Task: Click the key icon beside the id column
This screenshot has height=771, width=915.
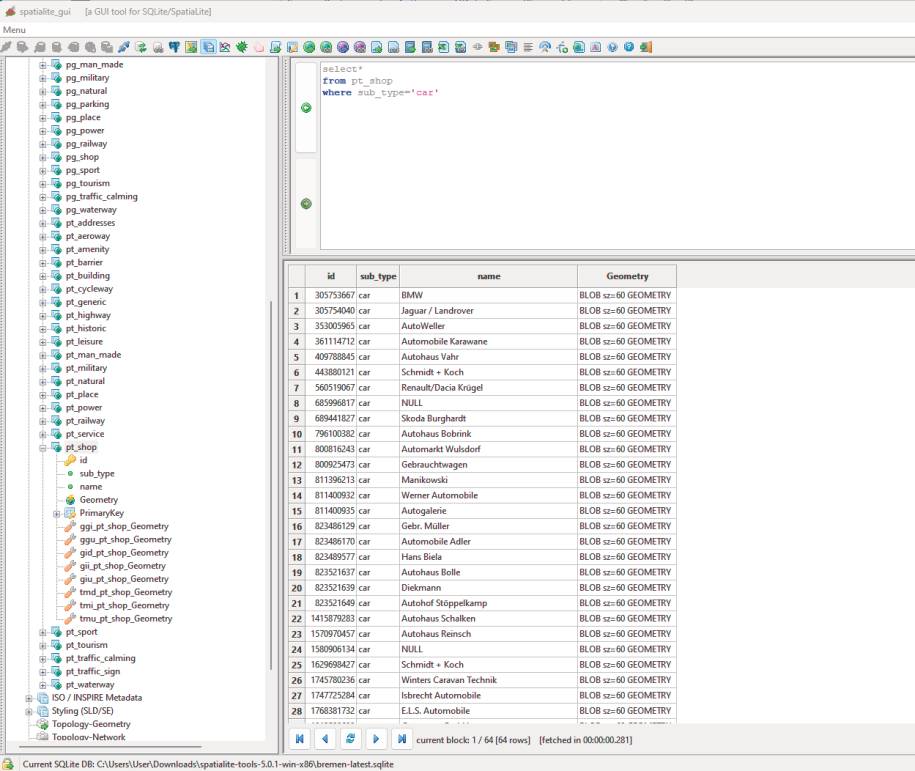Action: 71,460
